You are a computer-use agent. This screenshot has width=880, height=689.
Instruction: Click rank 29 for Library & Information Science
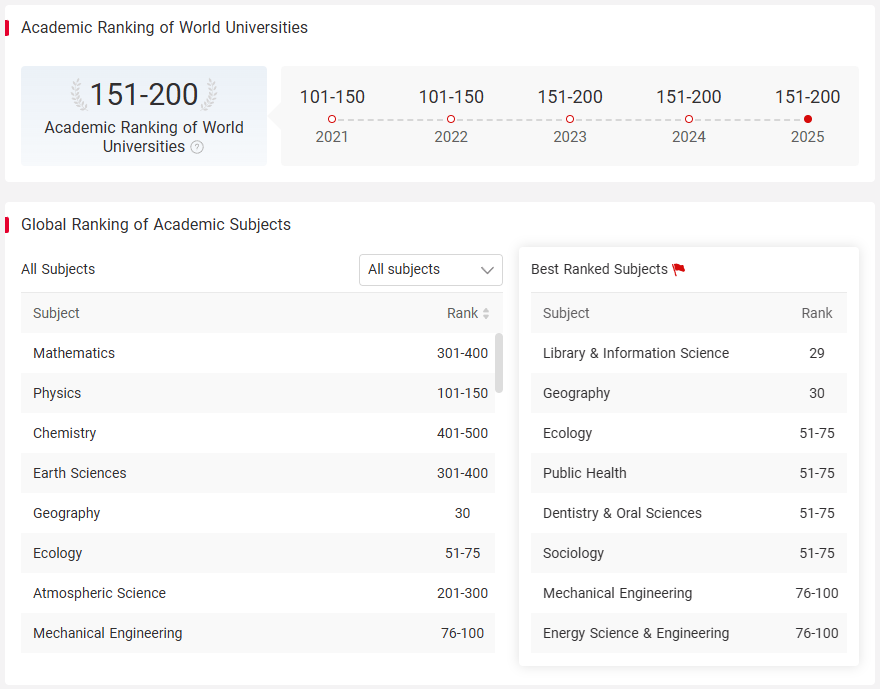click(817, 353)
